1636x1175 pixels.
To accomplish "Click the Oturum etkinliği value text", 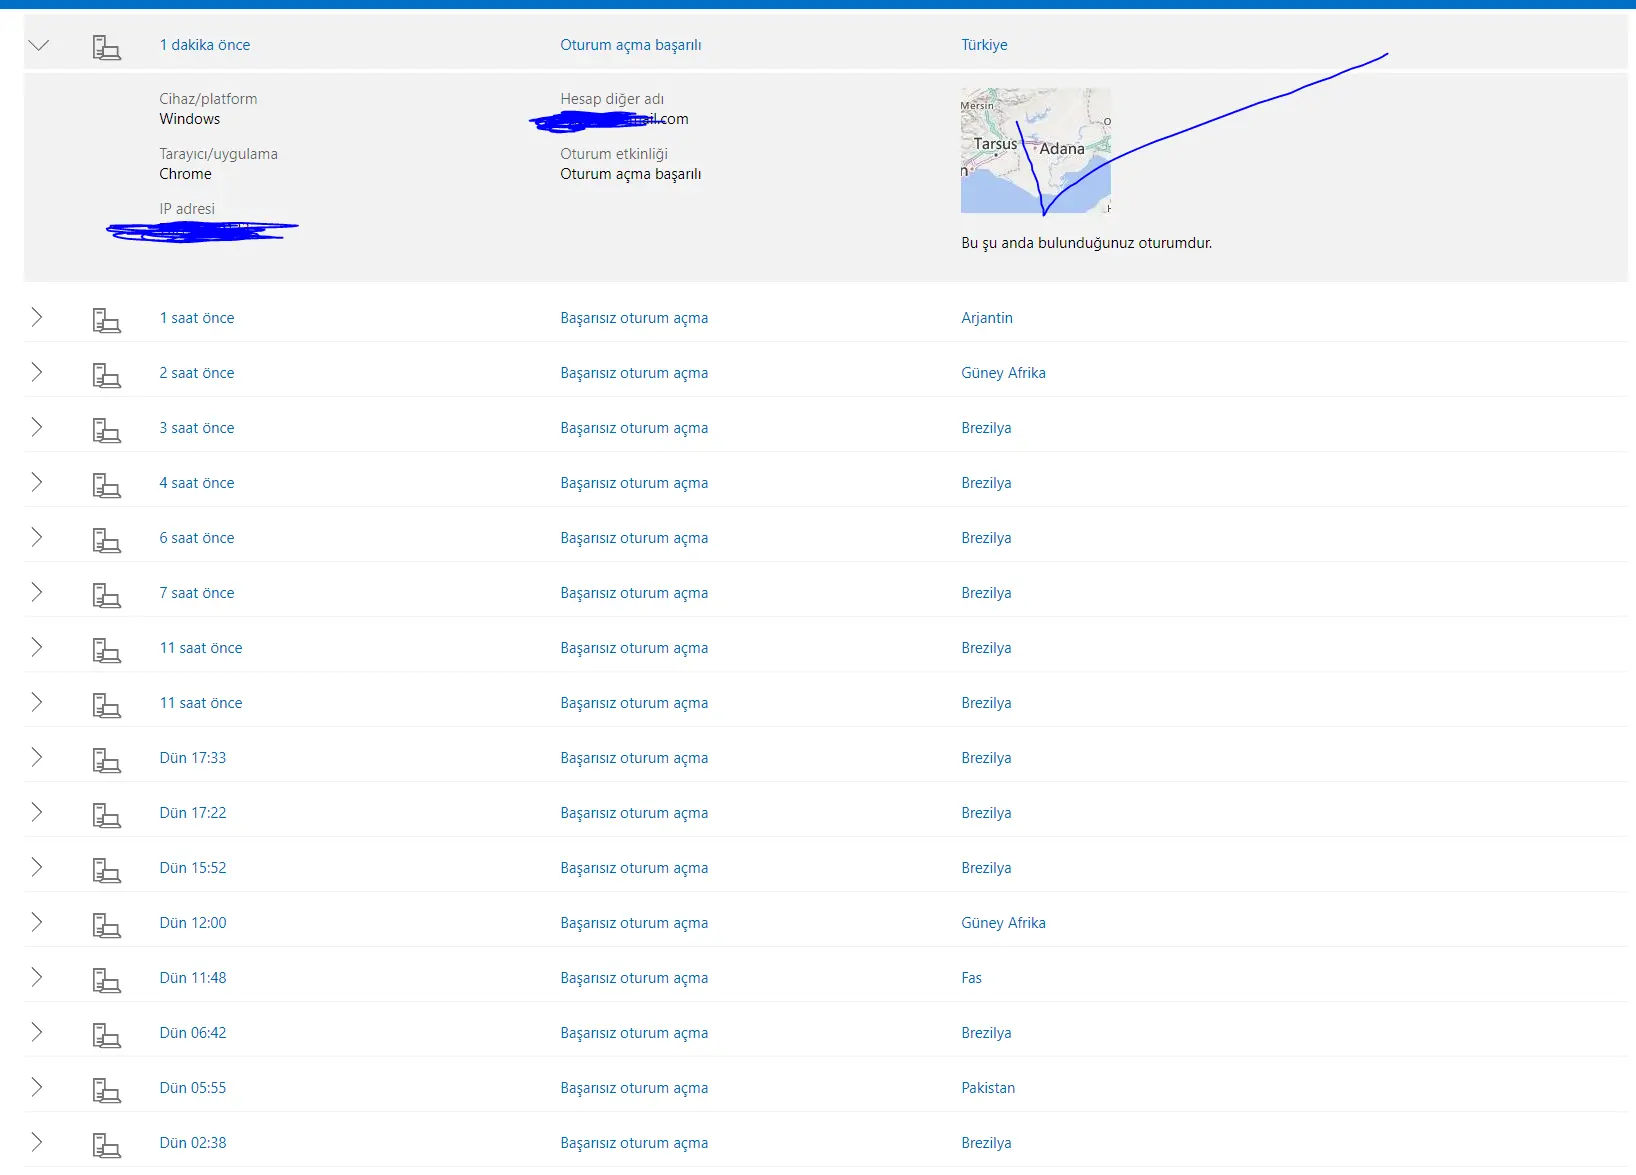I will point(631,174).
